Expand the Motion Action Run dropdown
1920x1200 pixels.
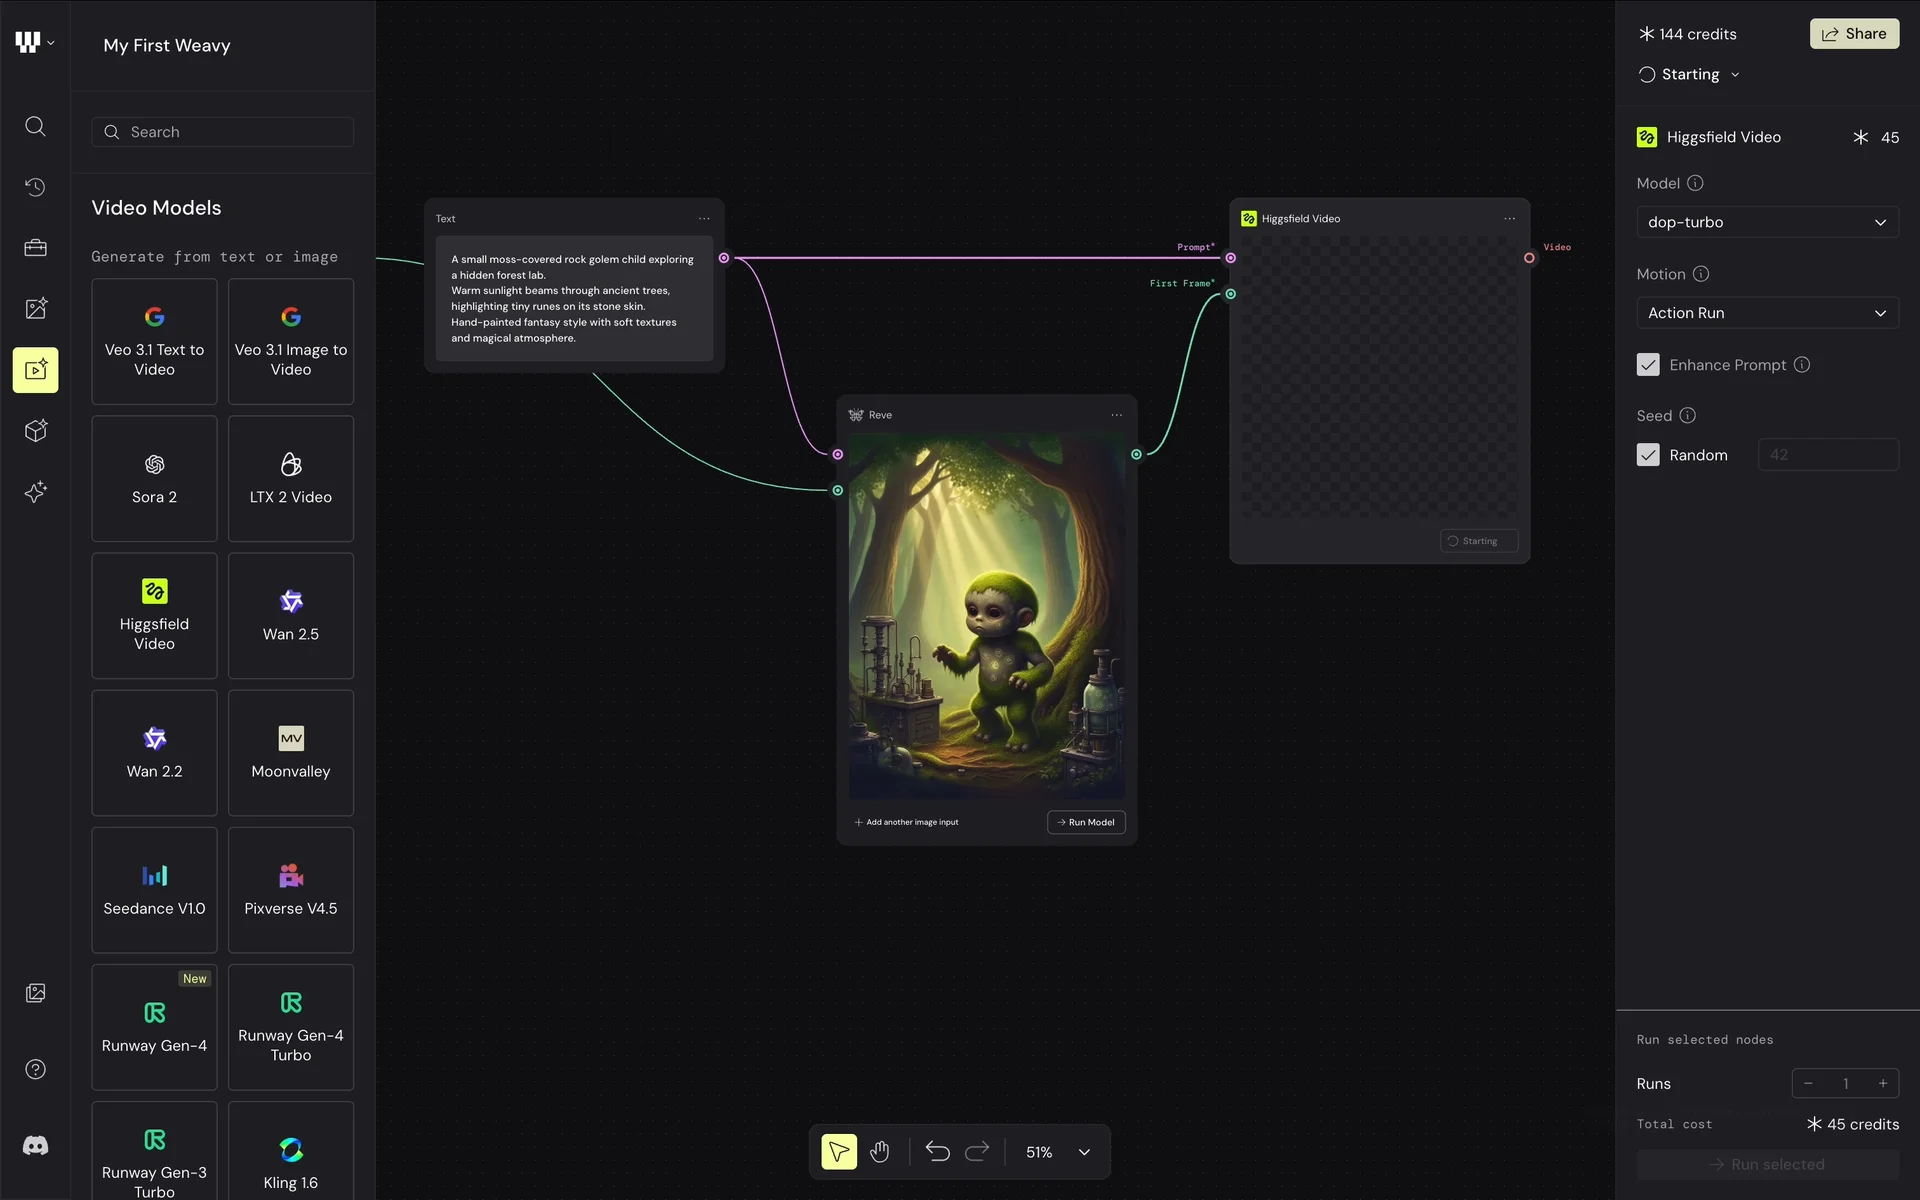coord(1767,313)
